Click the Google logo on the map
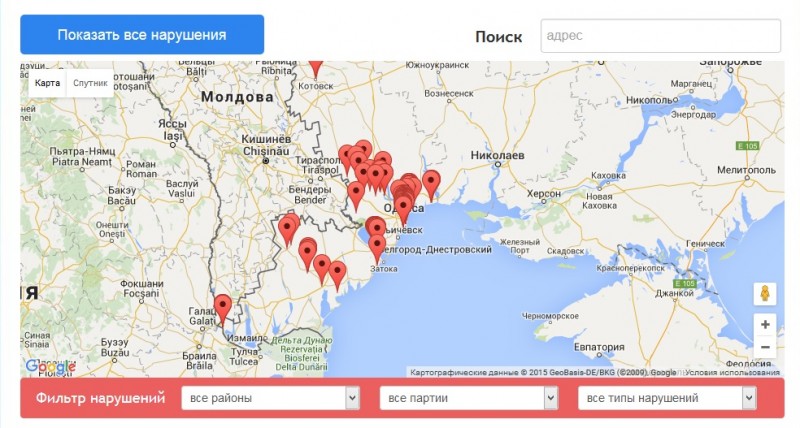The image size is (800, 428). click(50, 367)
